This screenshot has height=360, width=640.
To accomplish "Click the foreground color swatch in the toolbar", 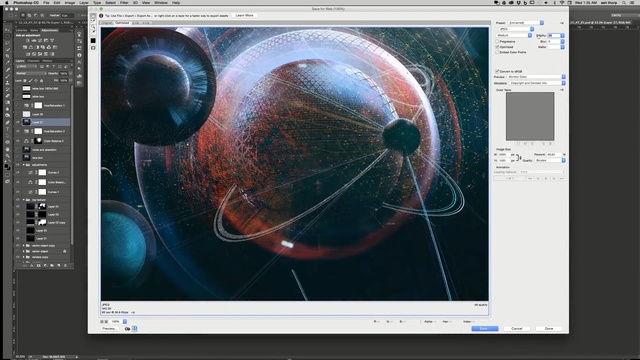I will coord(7,165).
